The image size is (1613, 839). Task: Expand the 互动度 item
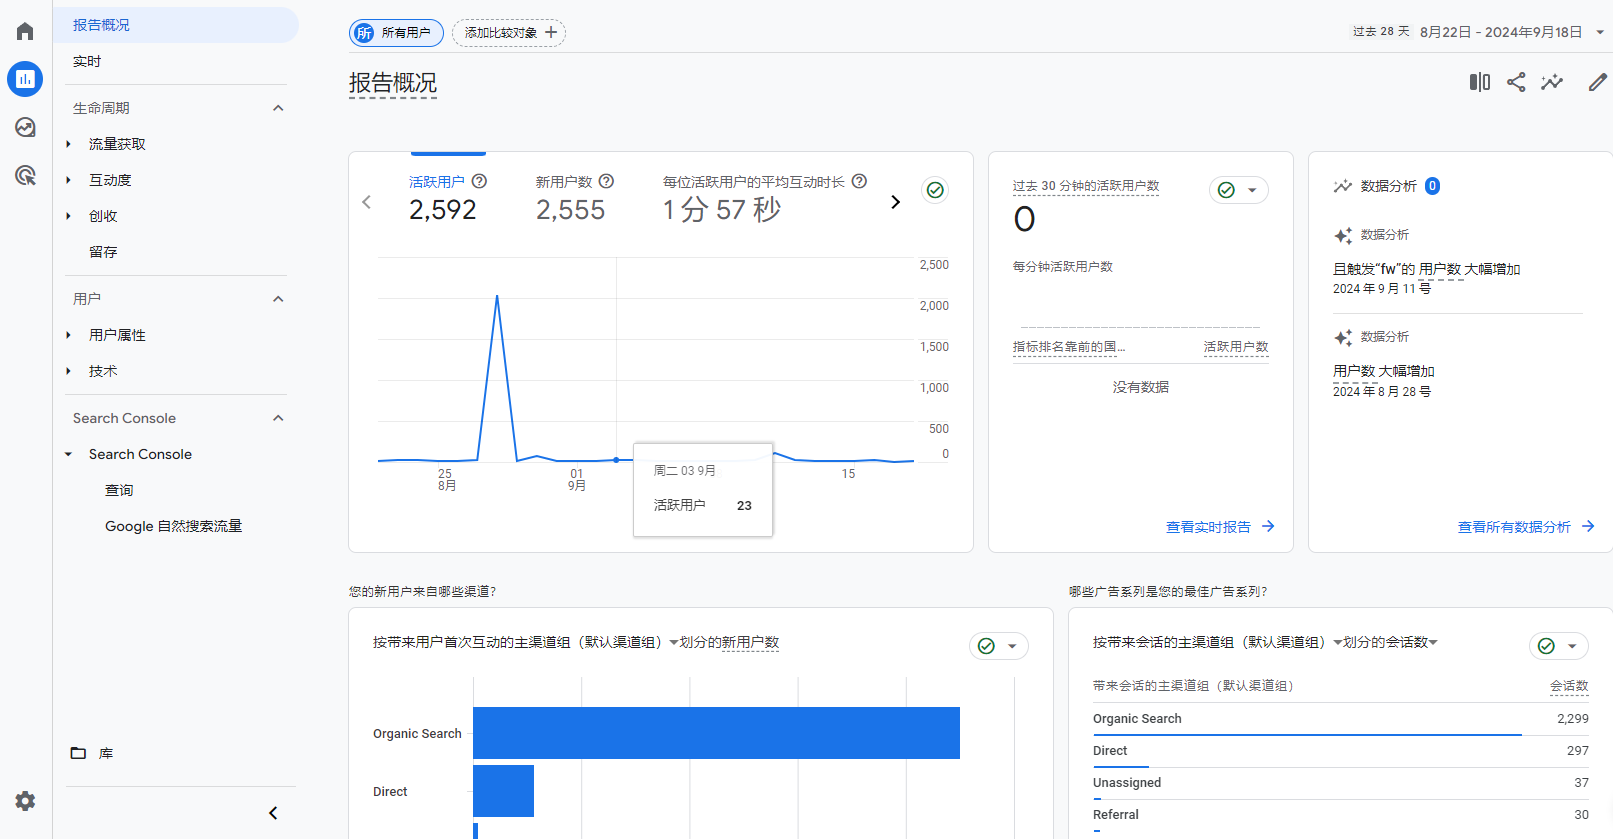(x=68, y=180)
